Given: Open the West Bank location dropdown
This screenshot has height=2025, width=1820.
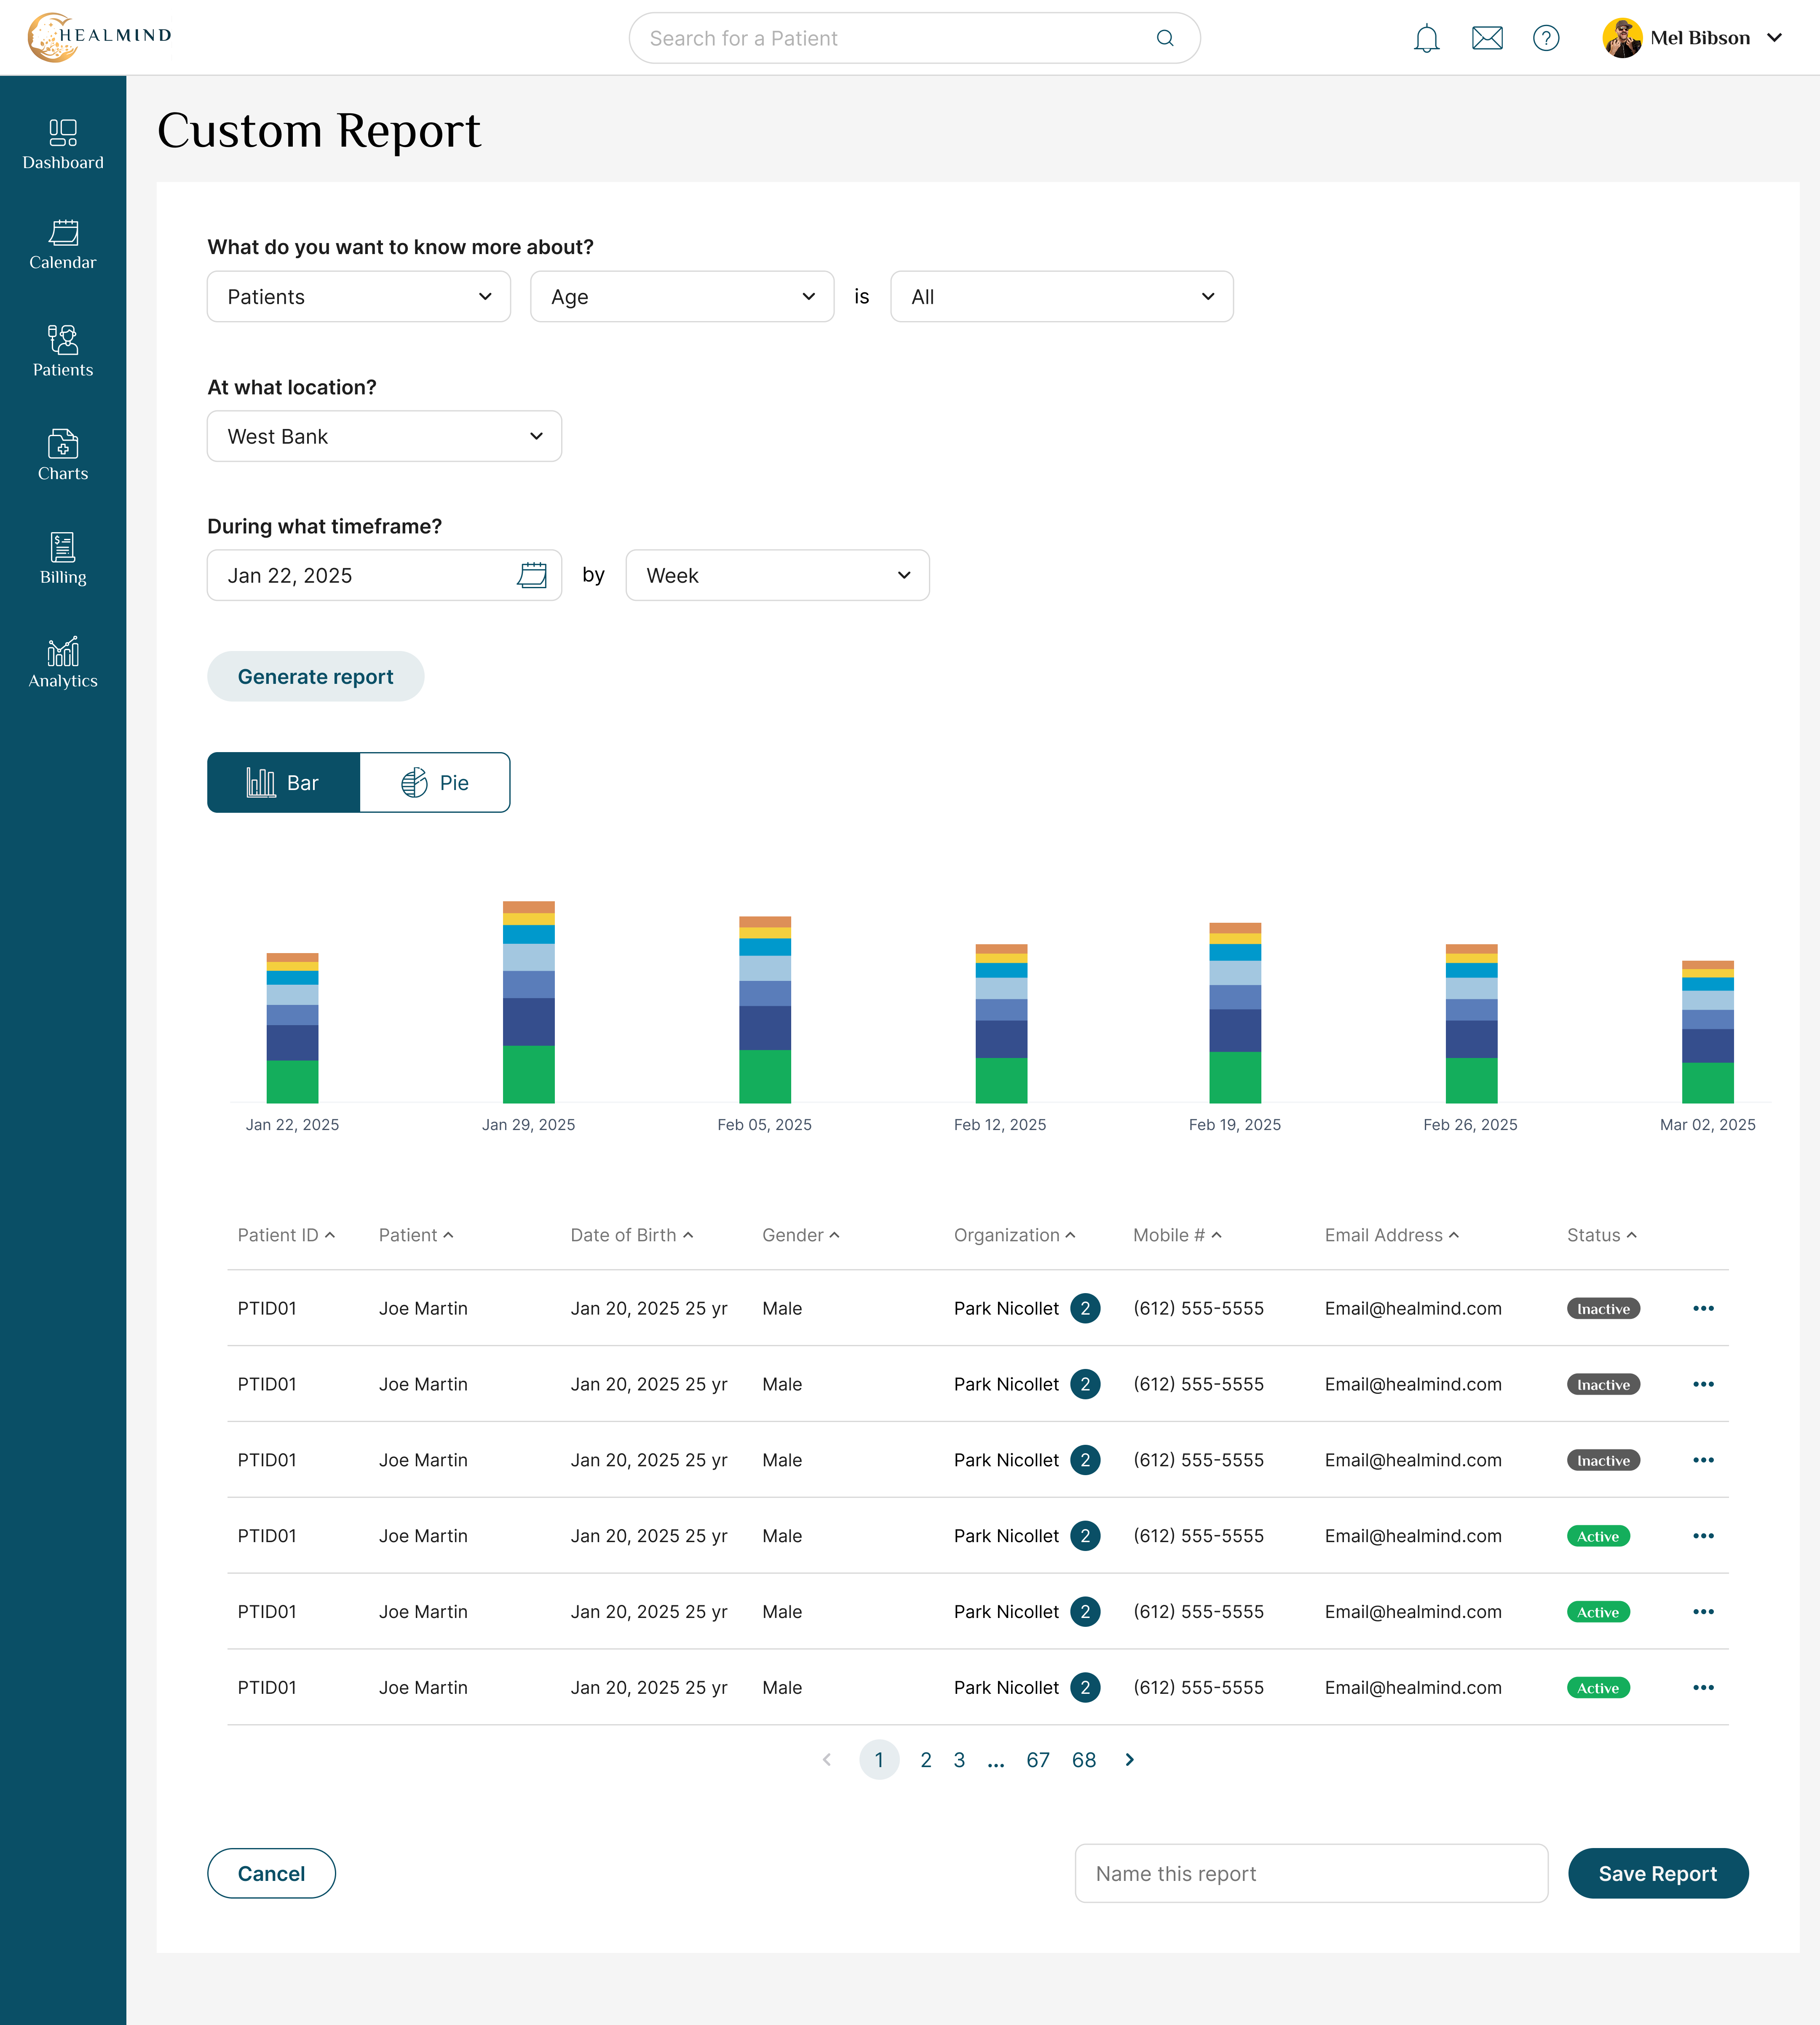Looking at the screenshot, I should point(384,436).
